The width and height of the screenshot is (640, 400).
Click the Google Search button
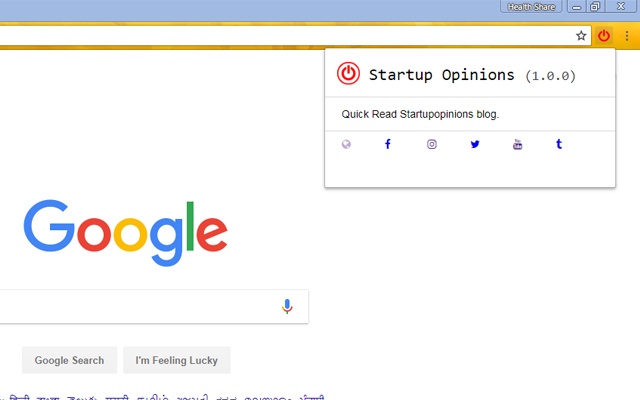pyautogui.click(x=69, y=360)
